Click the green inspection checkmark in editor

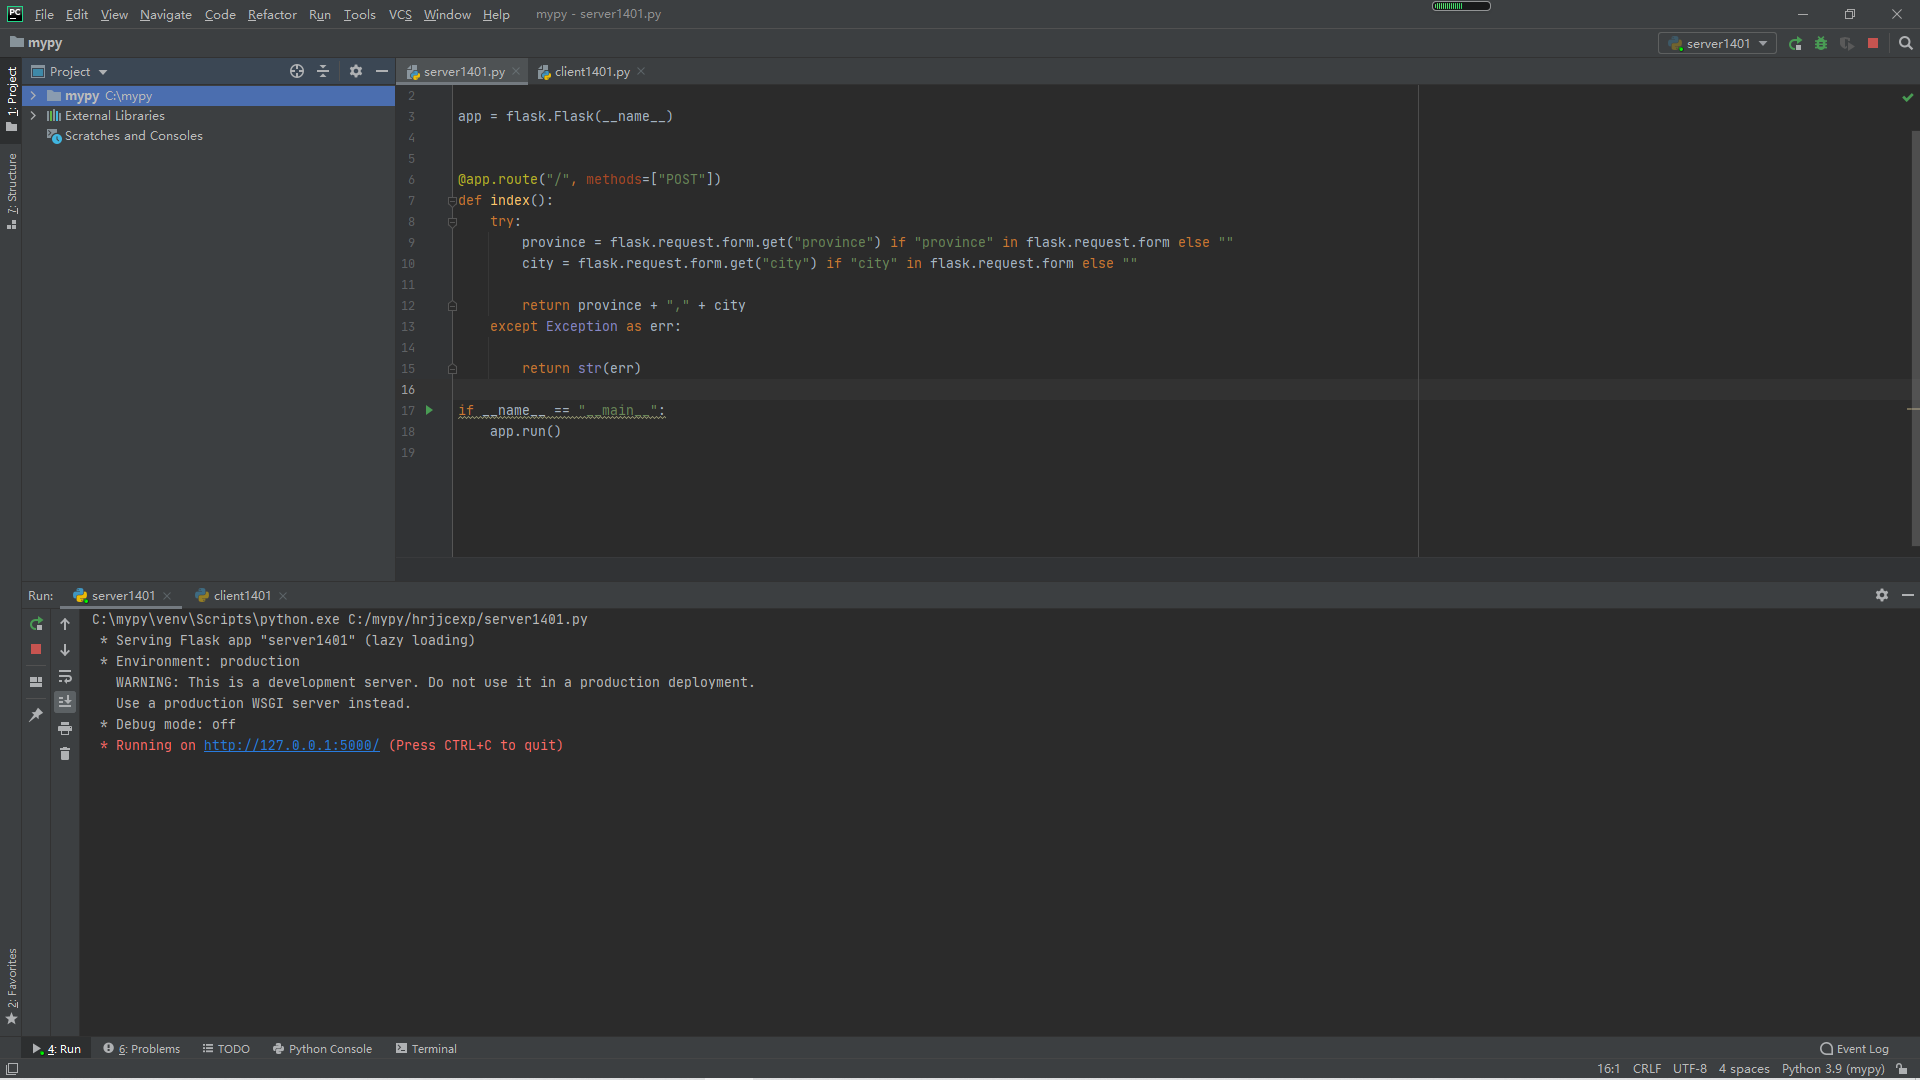(x=1908, y=97)
